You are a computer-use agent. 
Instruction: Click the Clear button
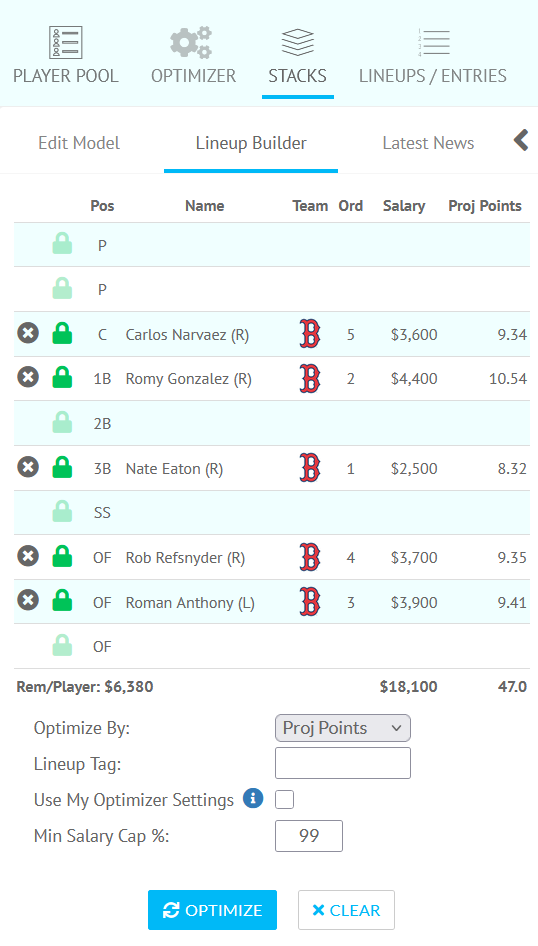(x=346, y=910)
